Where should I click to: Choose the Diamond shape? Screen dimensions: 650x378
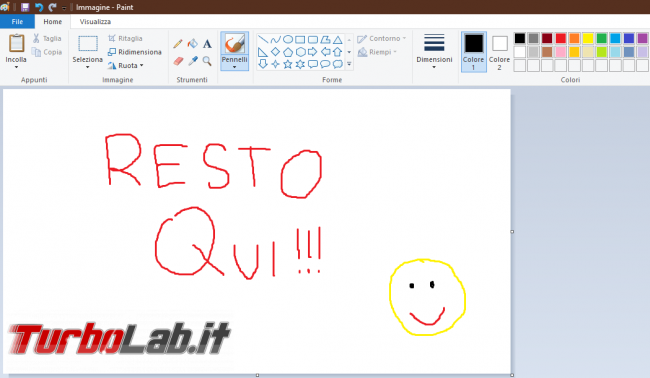pos(275,52)
